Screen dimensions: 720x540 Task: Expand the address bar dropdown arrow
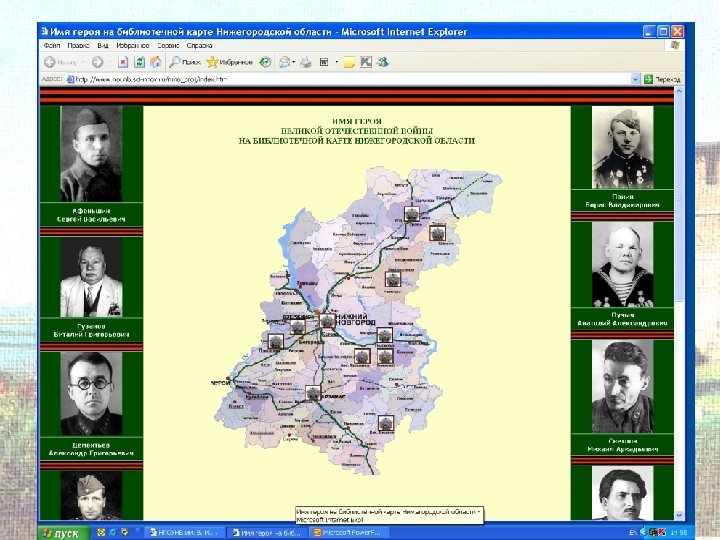[x=636, y=79]
